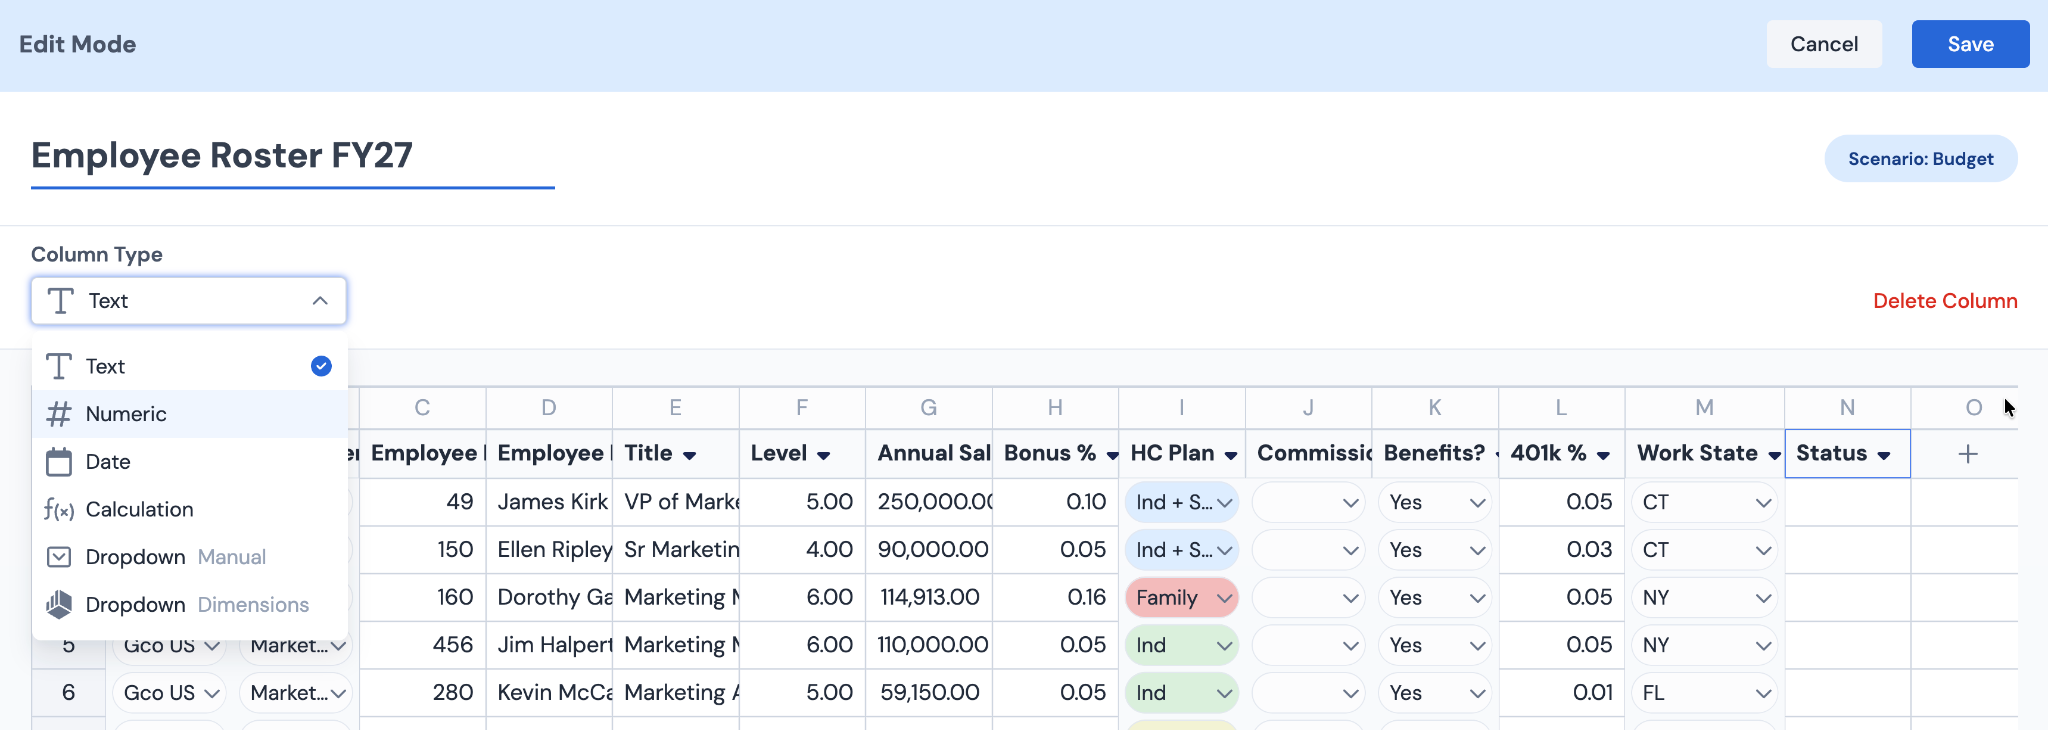Click the Save button
This screenshot has width=2048, height=730.
tap(1970, 44)
